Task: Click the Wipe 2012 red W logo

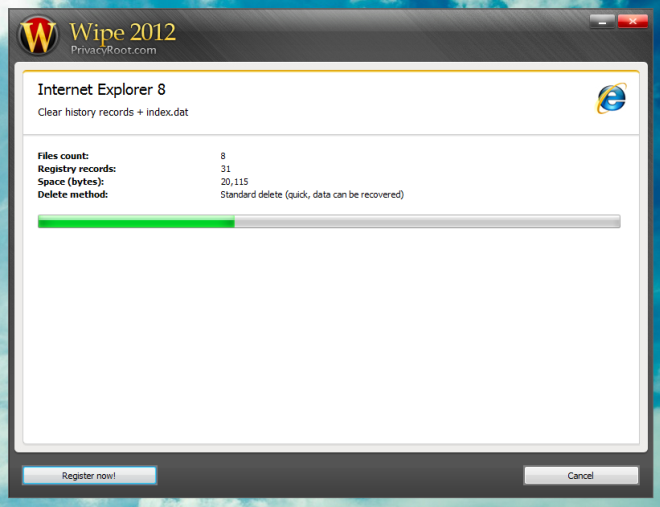Action: (x=38, y=36)
